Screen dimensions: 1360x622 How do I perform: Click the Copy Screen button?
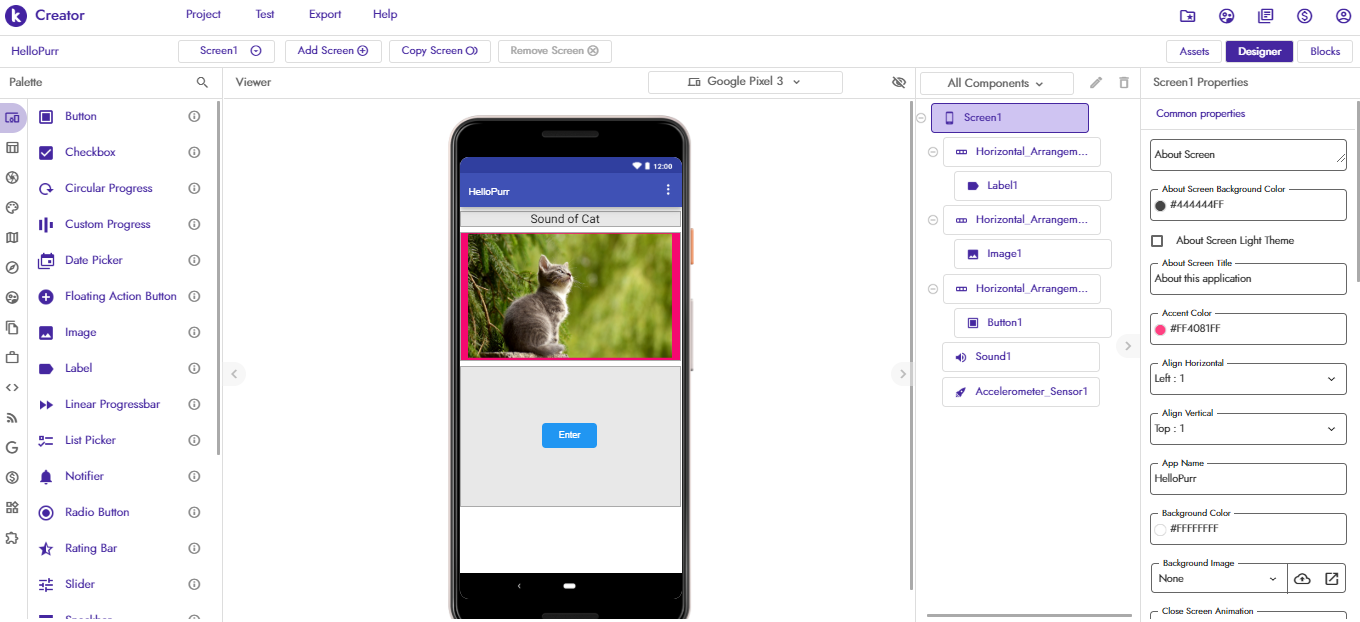[x=440, y=51]
